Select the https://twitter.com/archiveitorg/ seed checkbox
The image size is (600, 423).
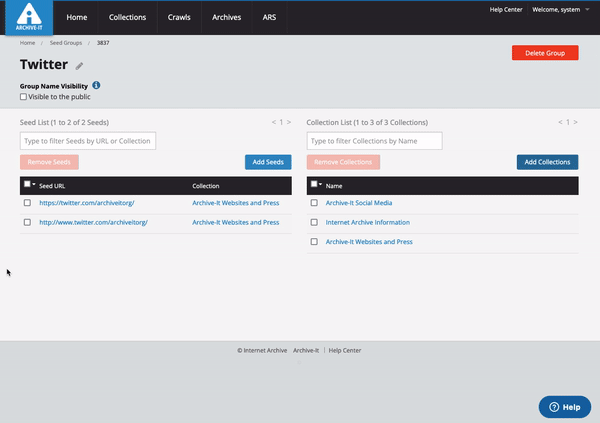point(27,203)
